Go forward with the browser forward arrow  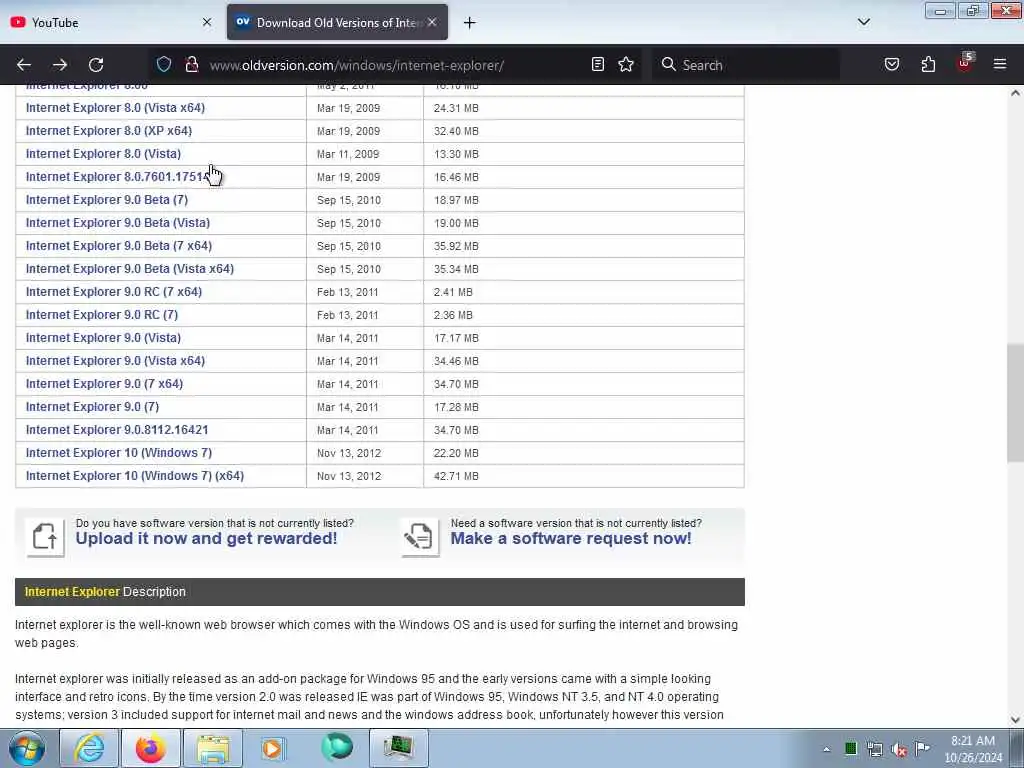tap(60, 65)
